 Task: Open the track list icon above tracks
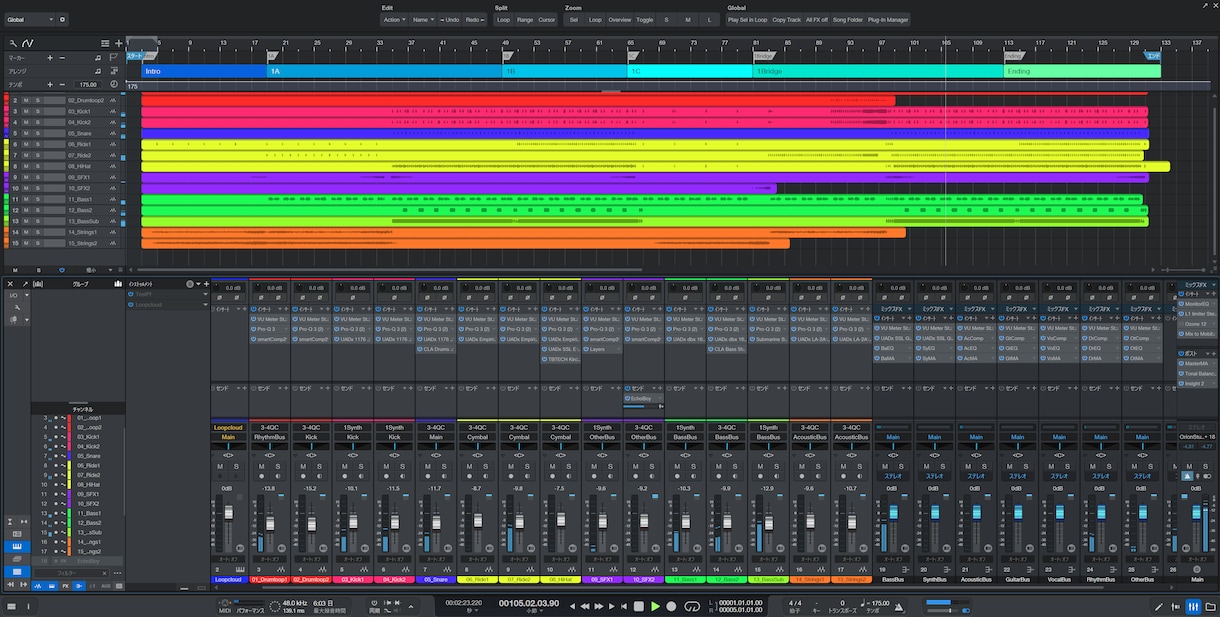105,43
